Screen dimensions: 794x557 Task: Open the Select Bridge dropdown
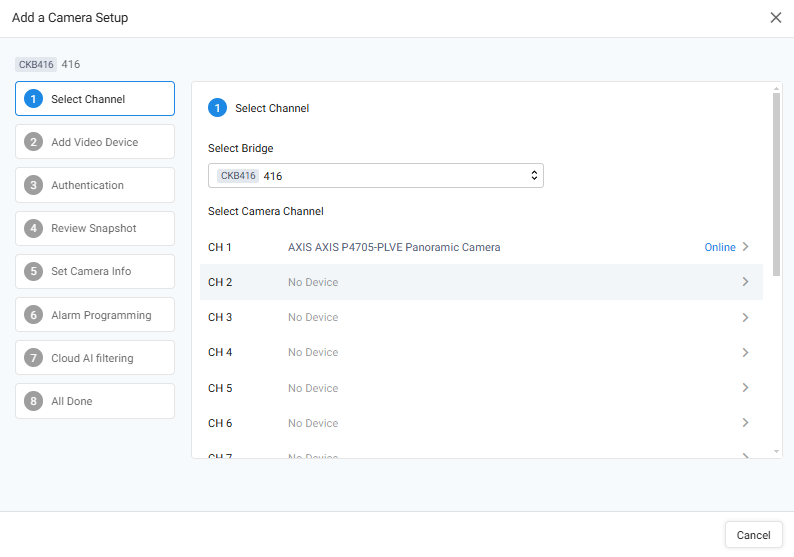tap(376, 176)
